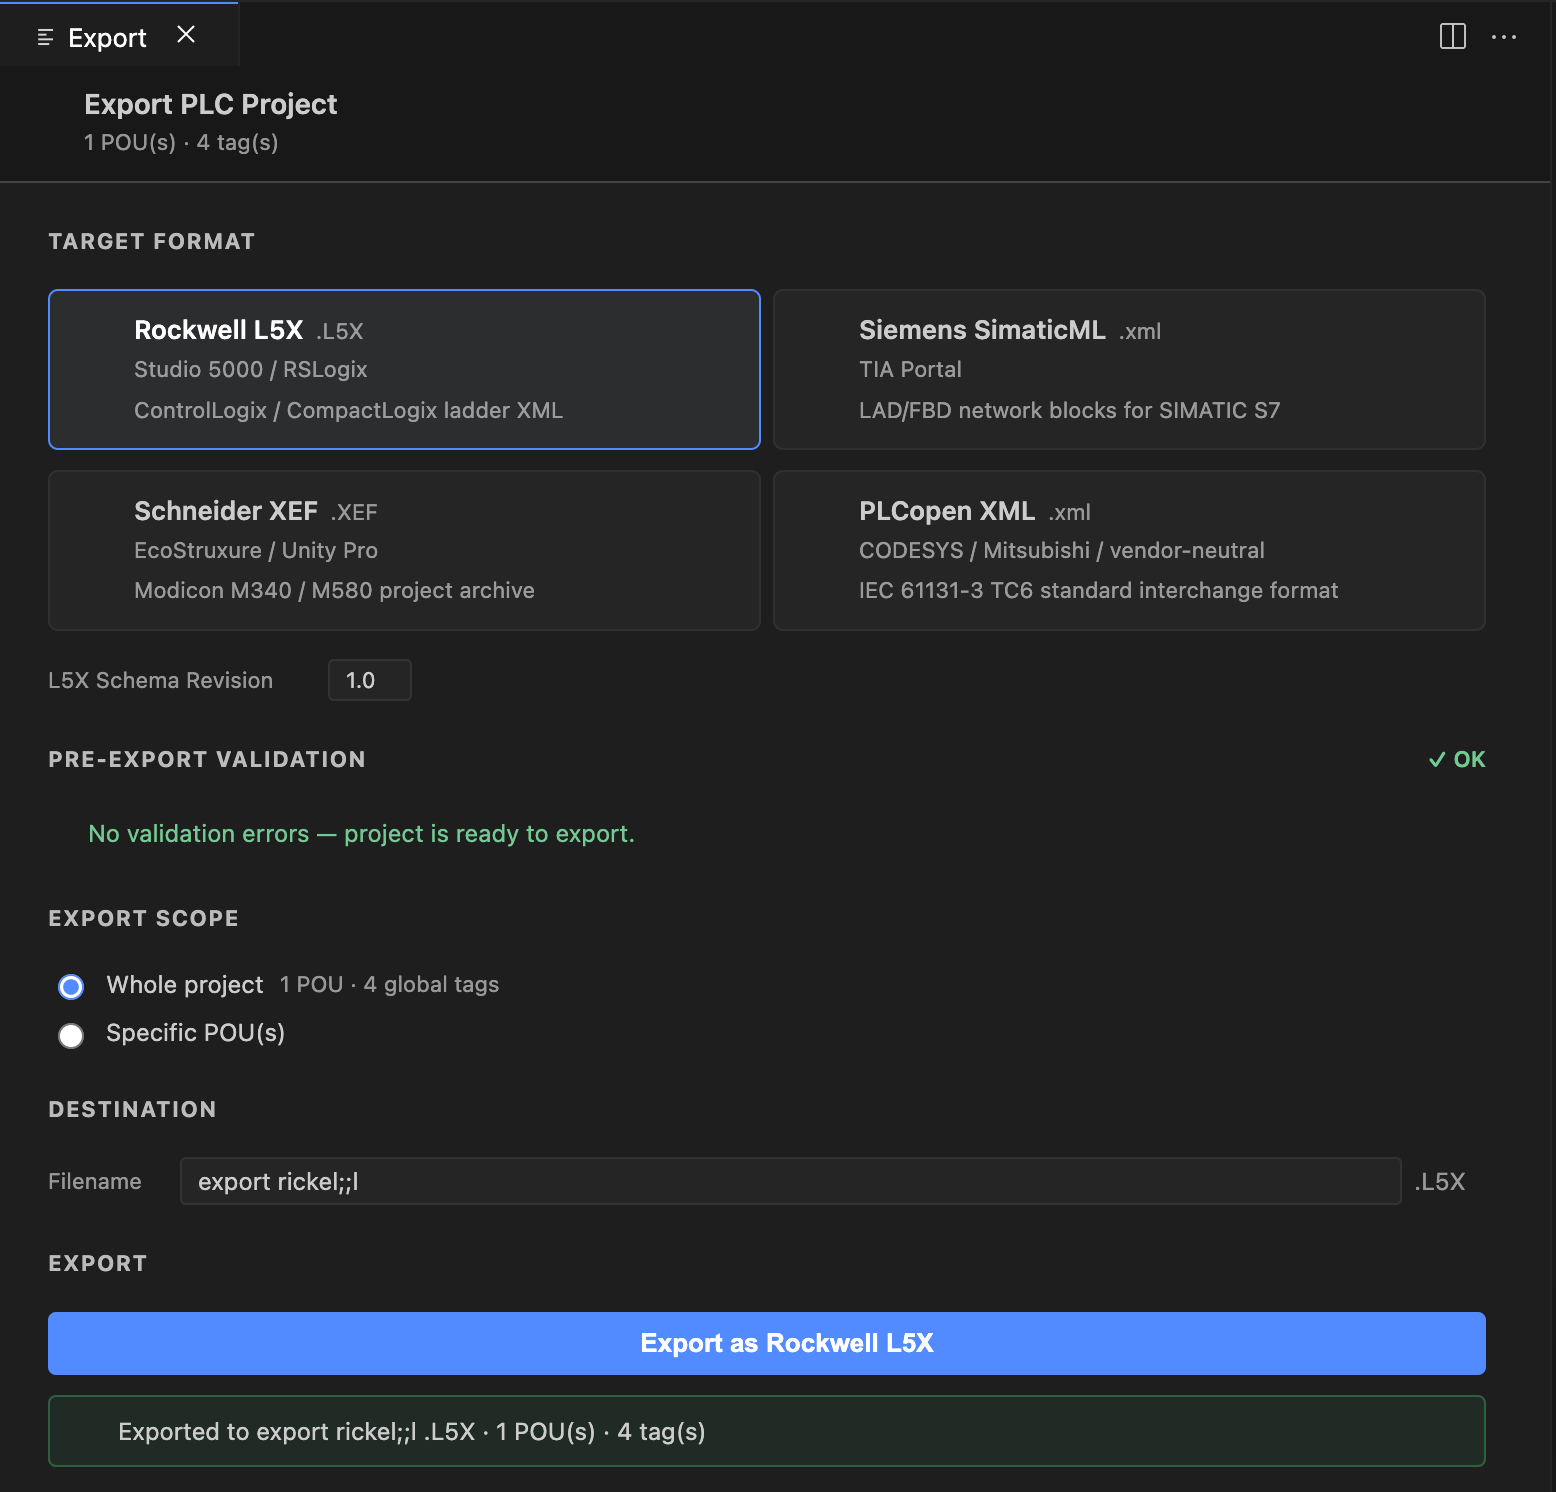Click the Export as Rockwell L5X button
Image resolution: width=1556 pixels, height=1492 pixels.
pos(767,1343)
